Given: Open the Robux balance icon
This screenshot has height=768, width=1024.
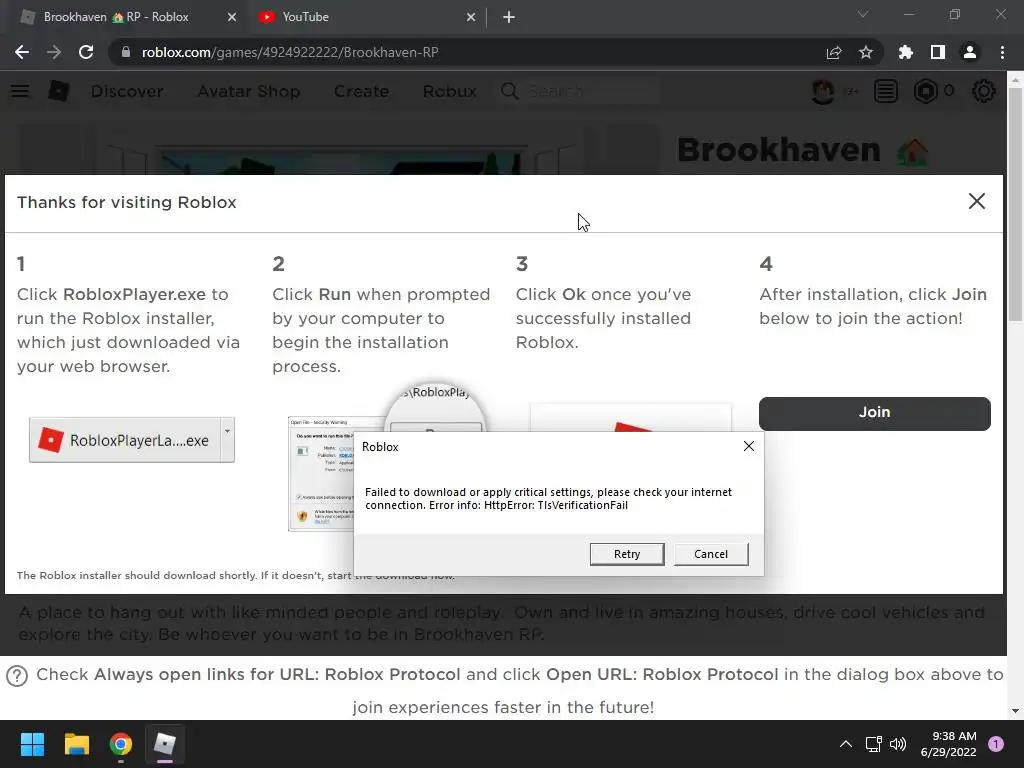Looking at the screenshot, I should point(925,91).
